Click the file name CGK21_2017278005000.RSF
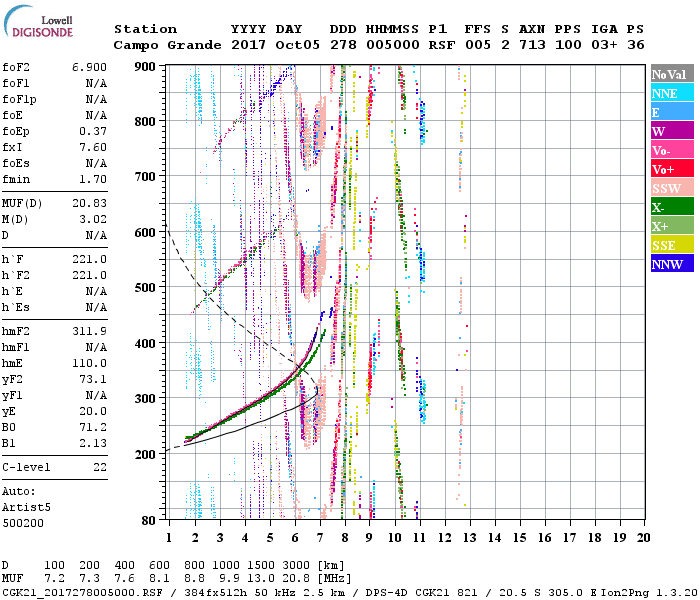Image resolution: width=700 pixels, height=600 pixels. tap(82, 593)
